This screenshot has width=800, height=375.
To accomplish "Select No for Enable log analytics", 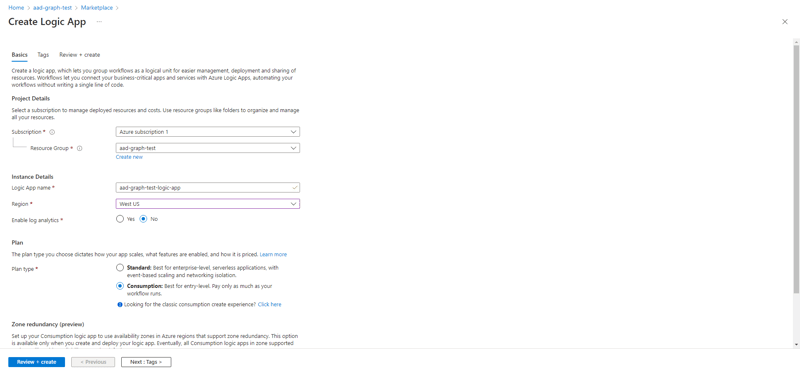I will tap(143, 219).
